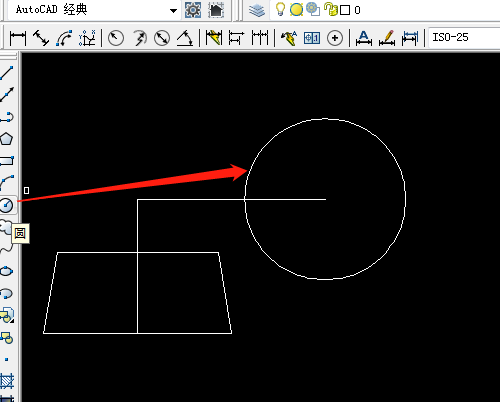Click the Ordinate dimension icon

pyautogui.click(x=87, y=38)
